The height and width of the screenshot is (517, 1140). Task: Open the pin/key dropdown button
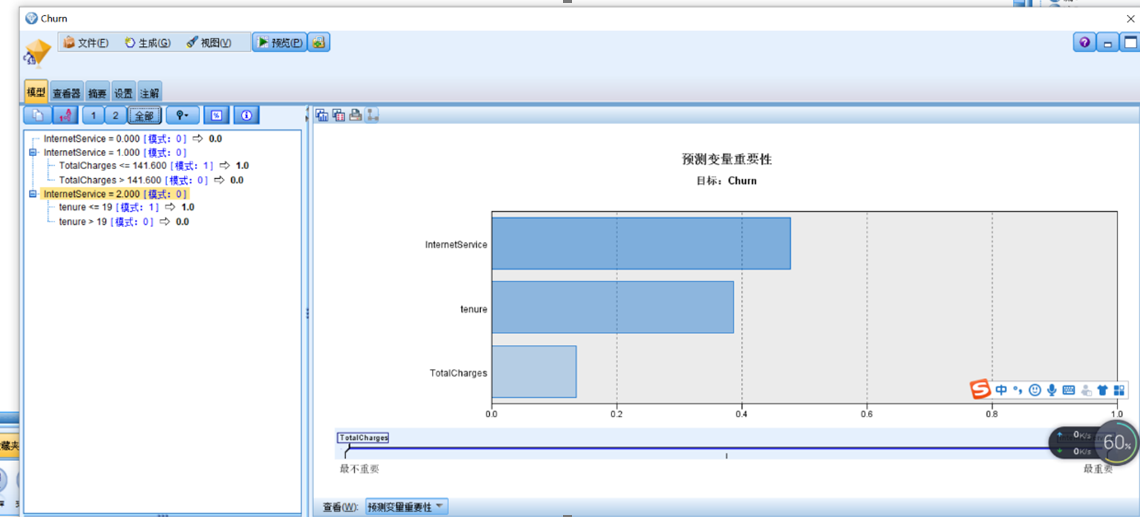[x=182, y=115]
